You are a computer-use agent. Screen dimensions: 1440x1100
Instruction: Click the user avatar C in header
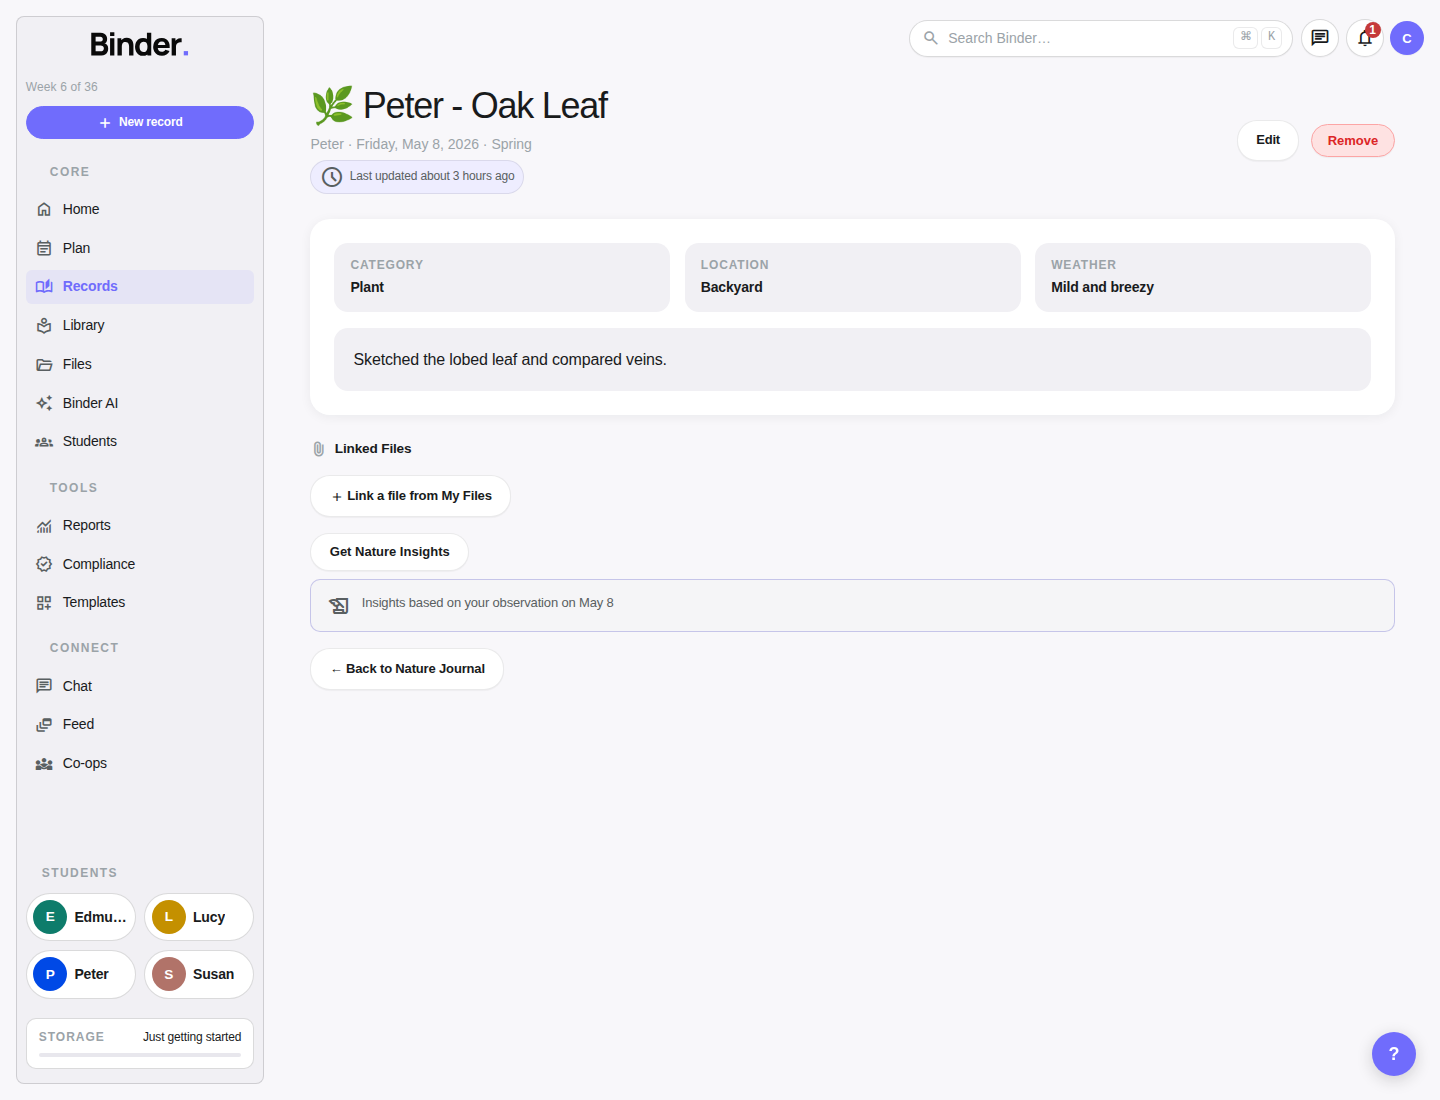[x=1407, y=38]
